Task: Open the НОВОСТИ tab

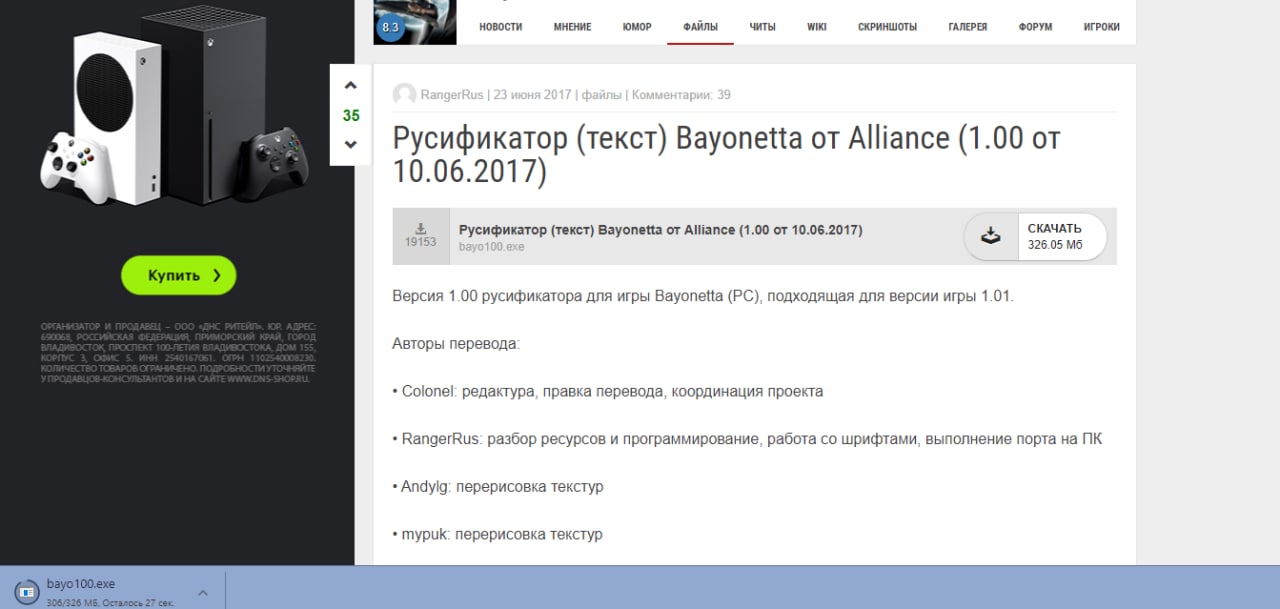Action: 501,27
